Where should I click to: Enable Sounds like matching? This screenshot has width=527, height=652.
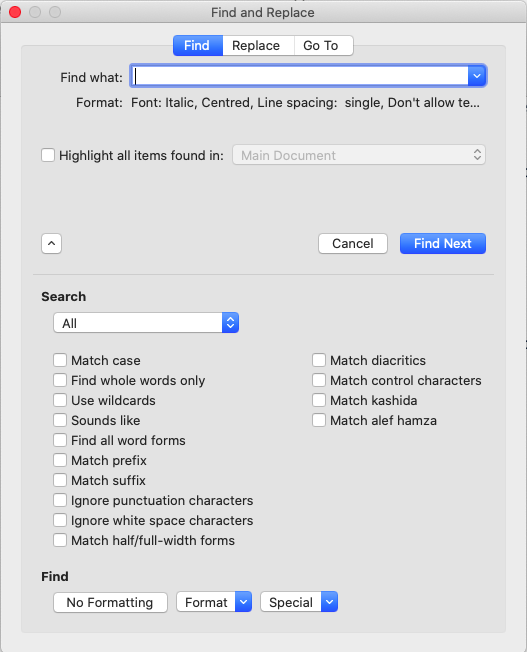coord(60,420)
